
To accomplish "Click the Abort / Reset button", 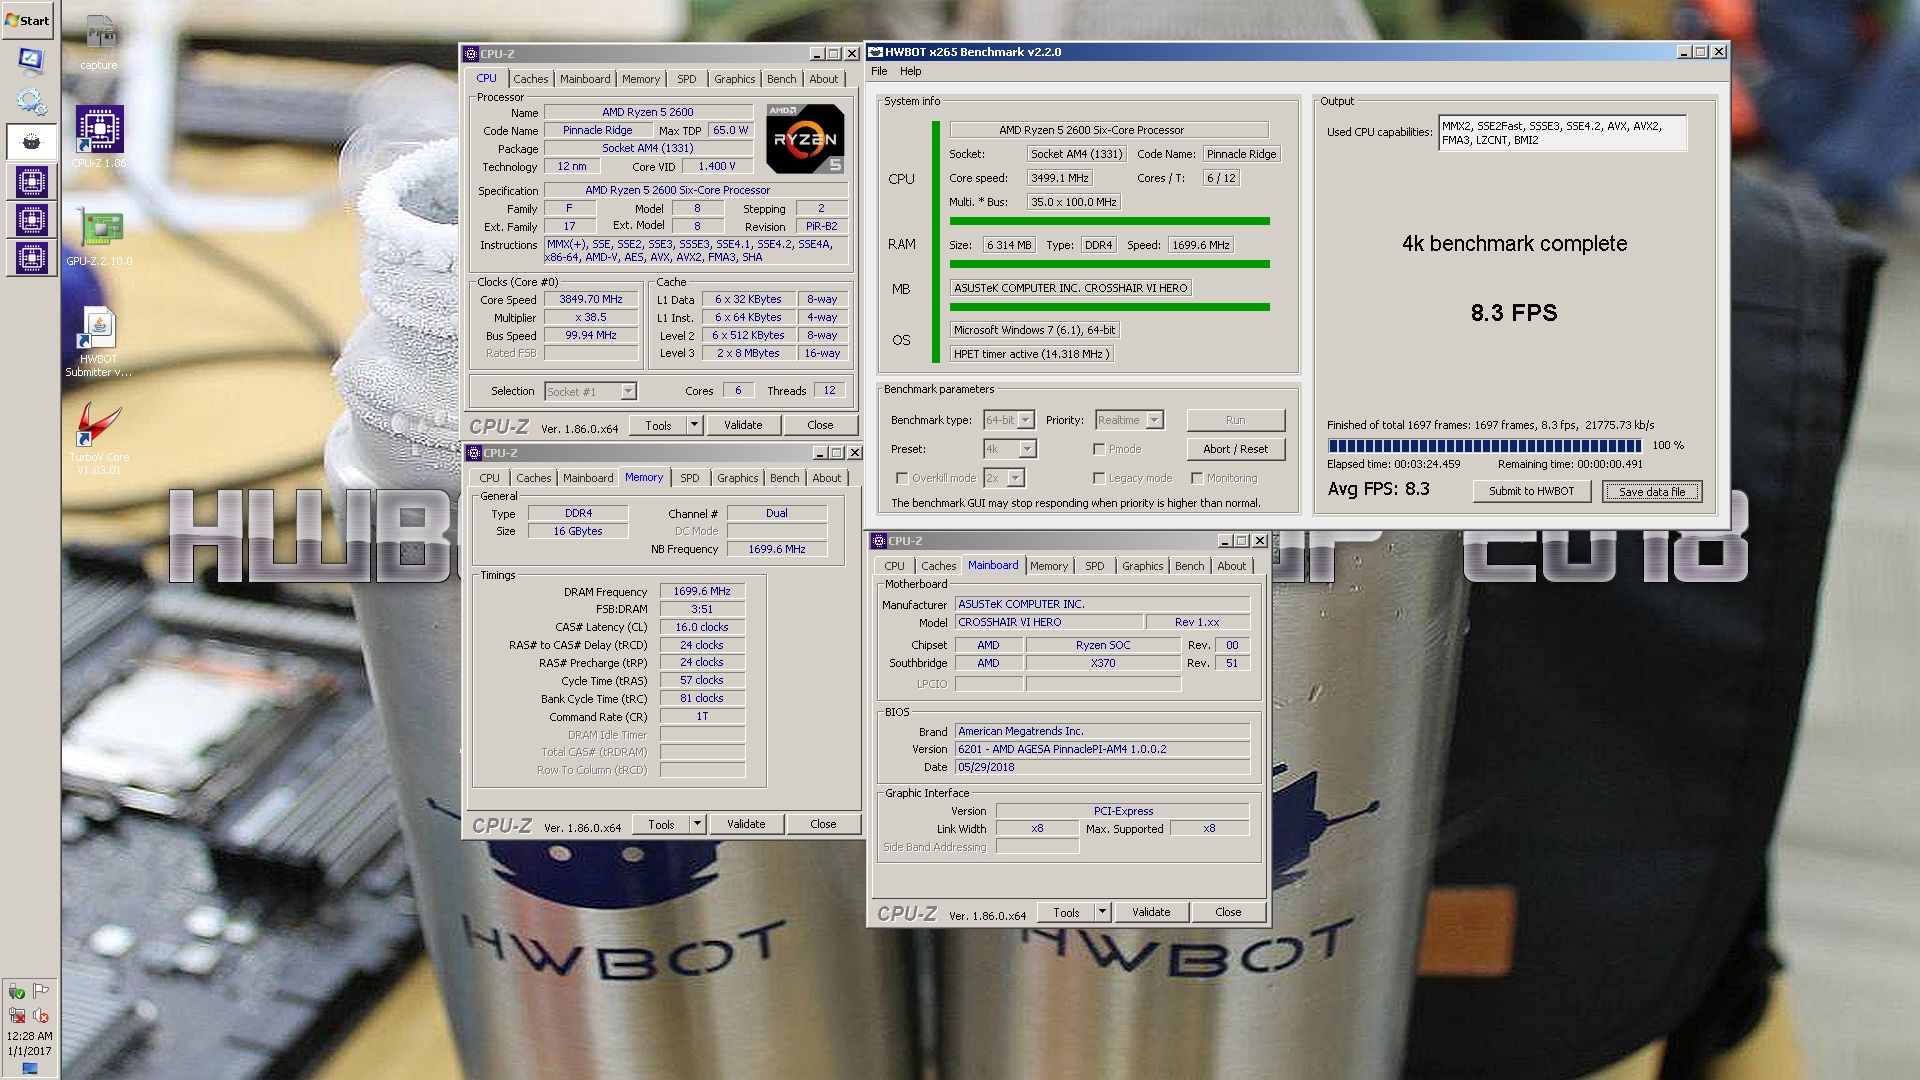I will tap(1235, 449).
